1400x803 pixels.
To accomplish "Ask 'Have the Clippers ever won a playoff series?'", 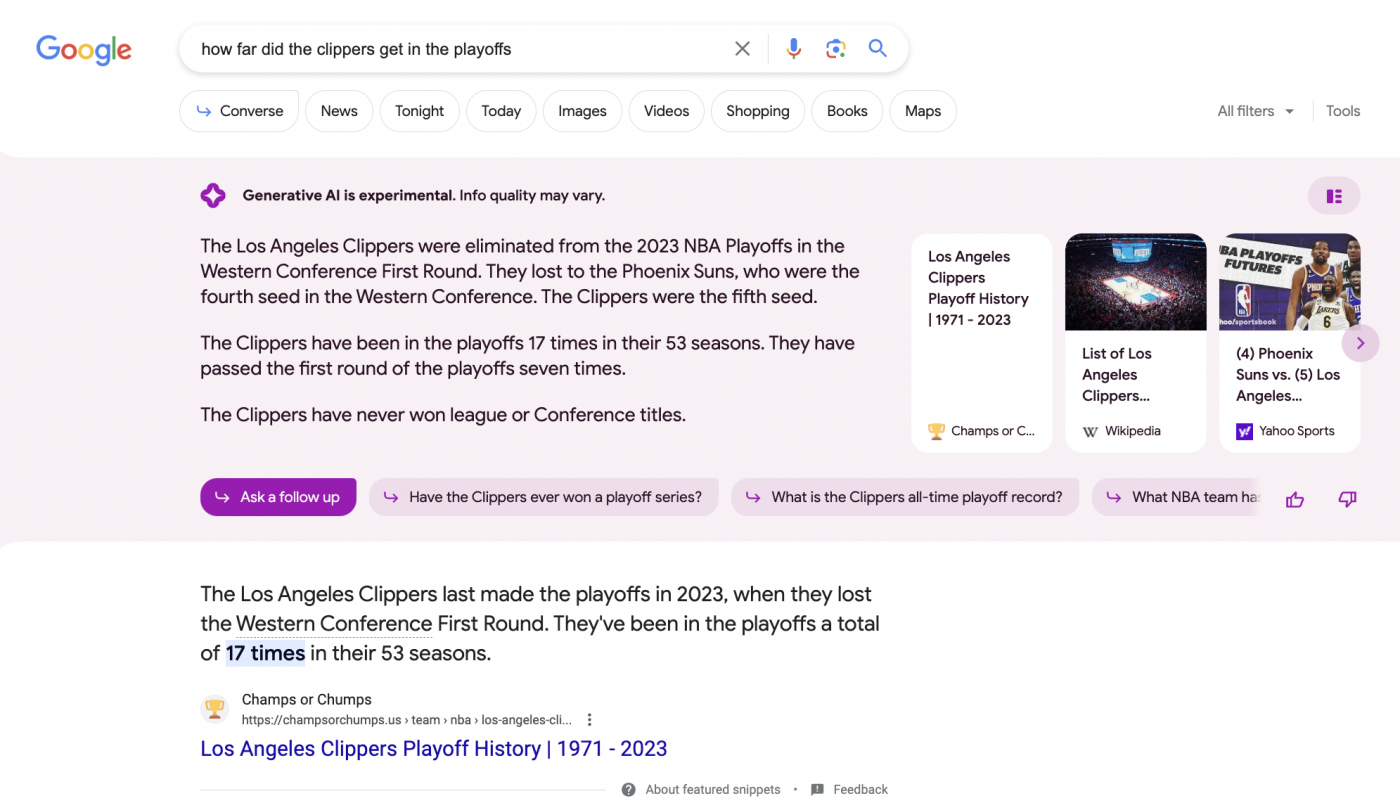I will pos(543,497).
